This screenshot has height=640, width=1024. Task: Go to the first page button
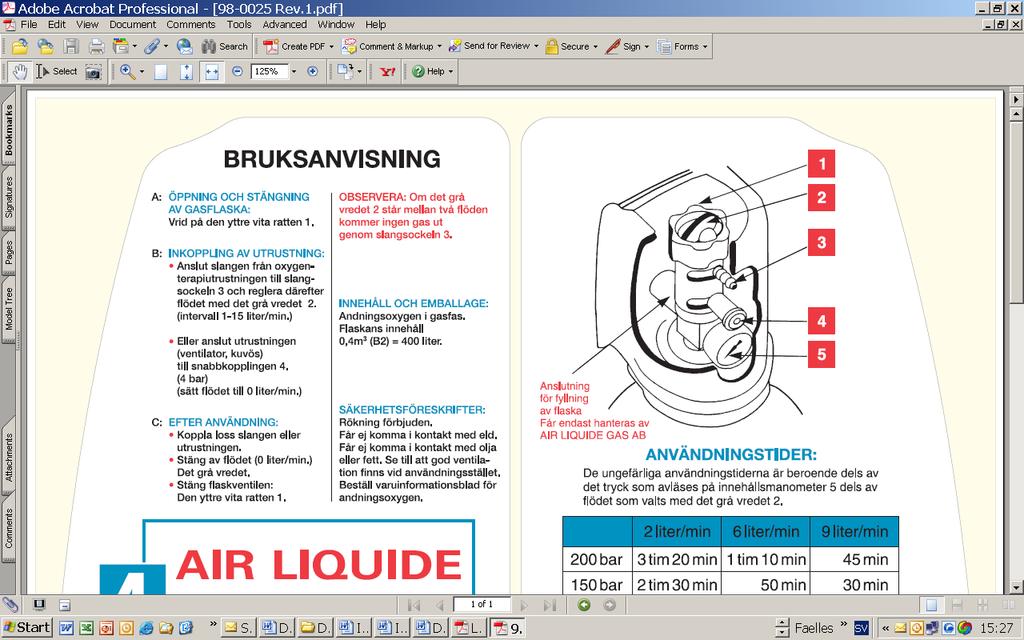(x=414, y=605)
